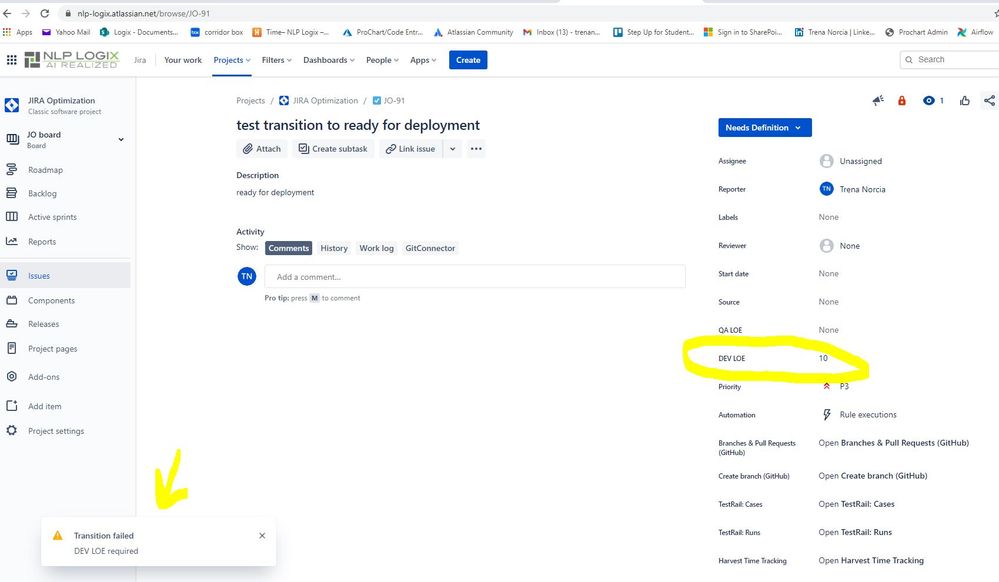
Task: Click the Reports chart icon
Action: tap(11, 241)
